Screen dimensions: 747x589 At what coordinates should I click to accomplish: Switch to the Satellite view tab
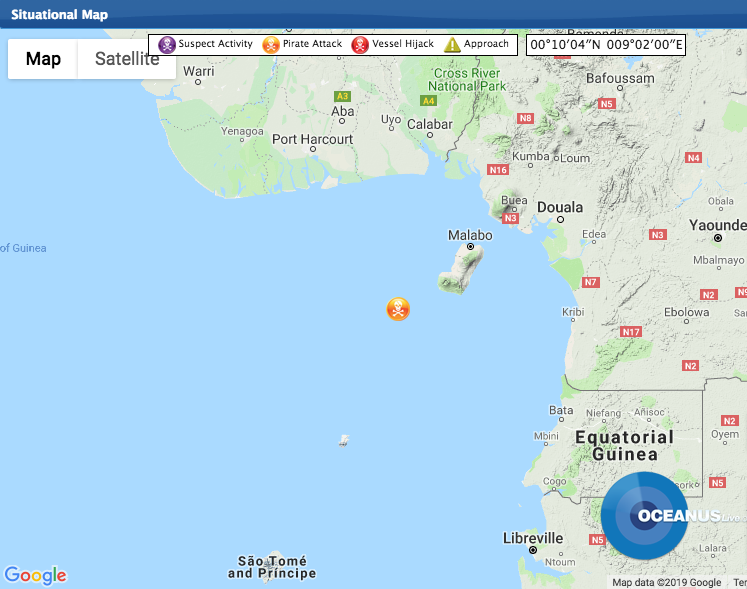(127, 59)
